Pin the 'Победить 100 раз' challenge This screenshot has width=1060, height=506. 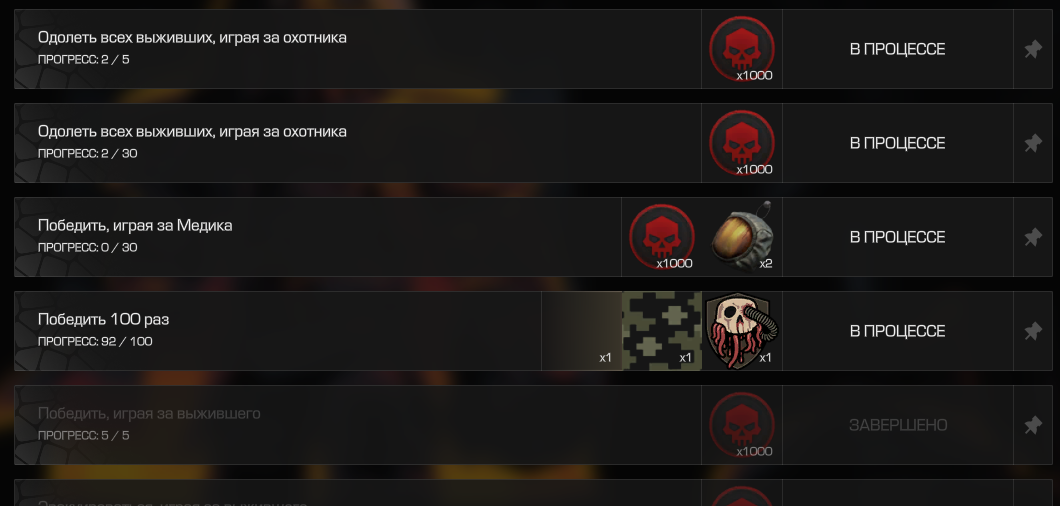(1032, 331)
